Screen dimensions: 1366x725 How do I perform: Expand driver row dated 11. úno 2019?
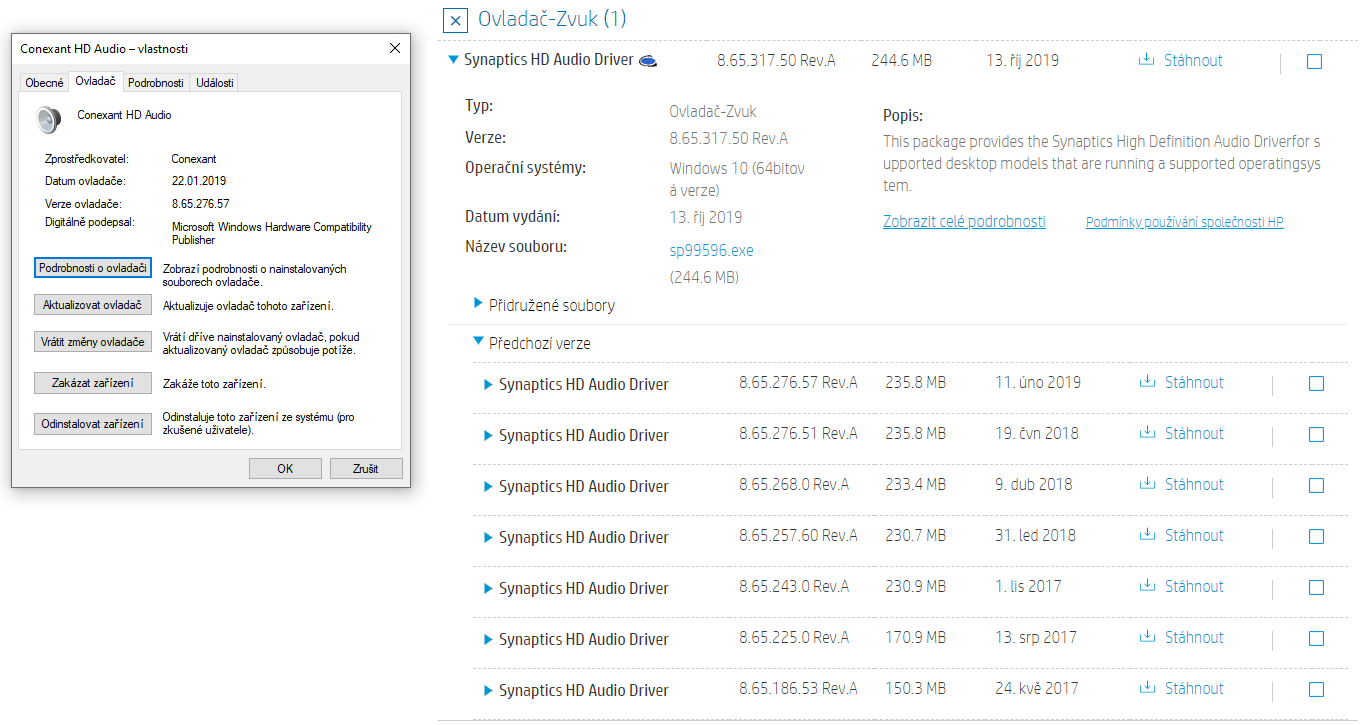pos(488,384)
